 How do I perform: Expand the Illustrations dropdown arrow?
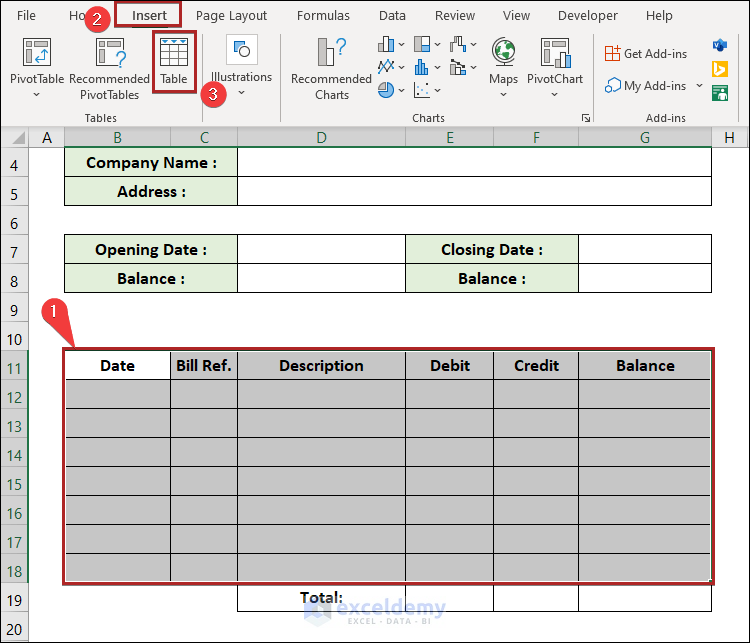click(242, 93)
